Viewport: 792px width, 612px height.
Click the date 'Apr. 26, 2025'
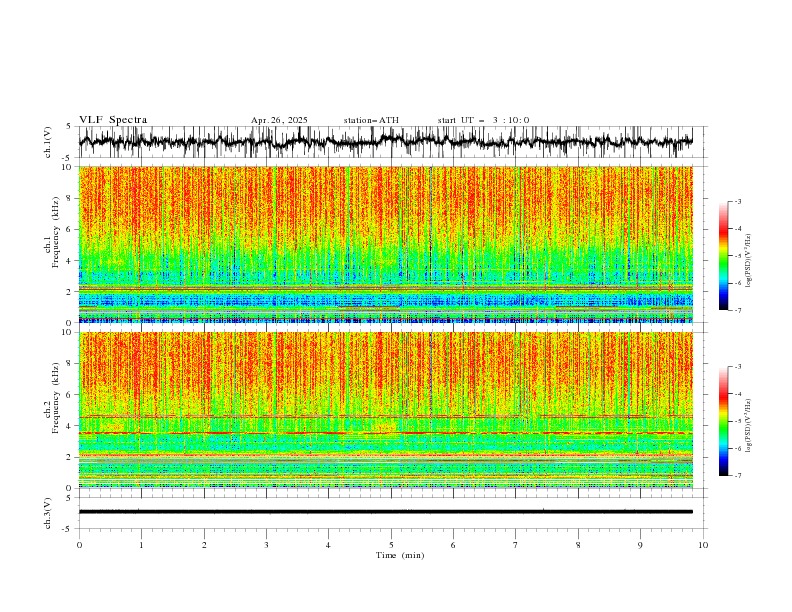tap(279, 120)
